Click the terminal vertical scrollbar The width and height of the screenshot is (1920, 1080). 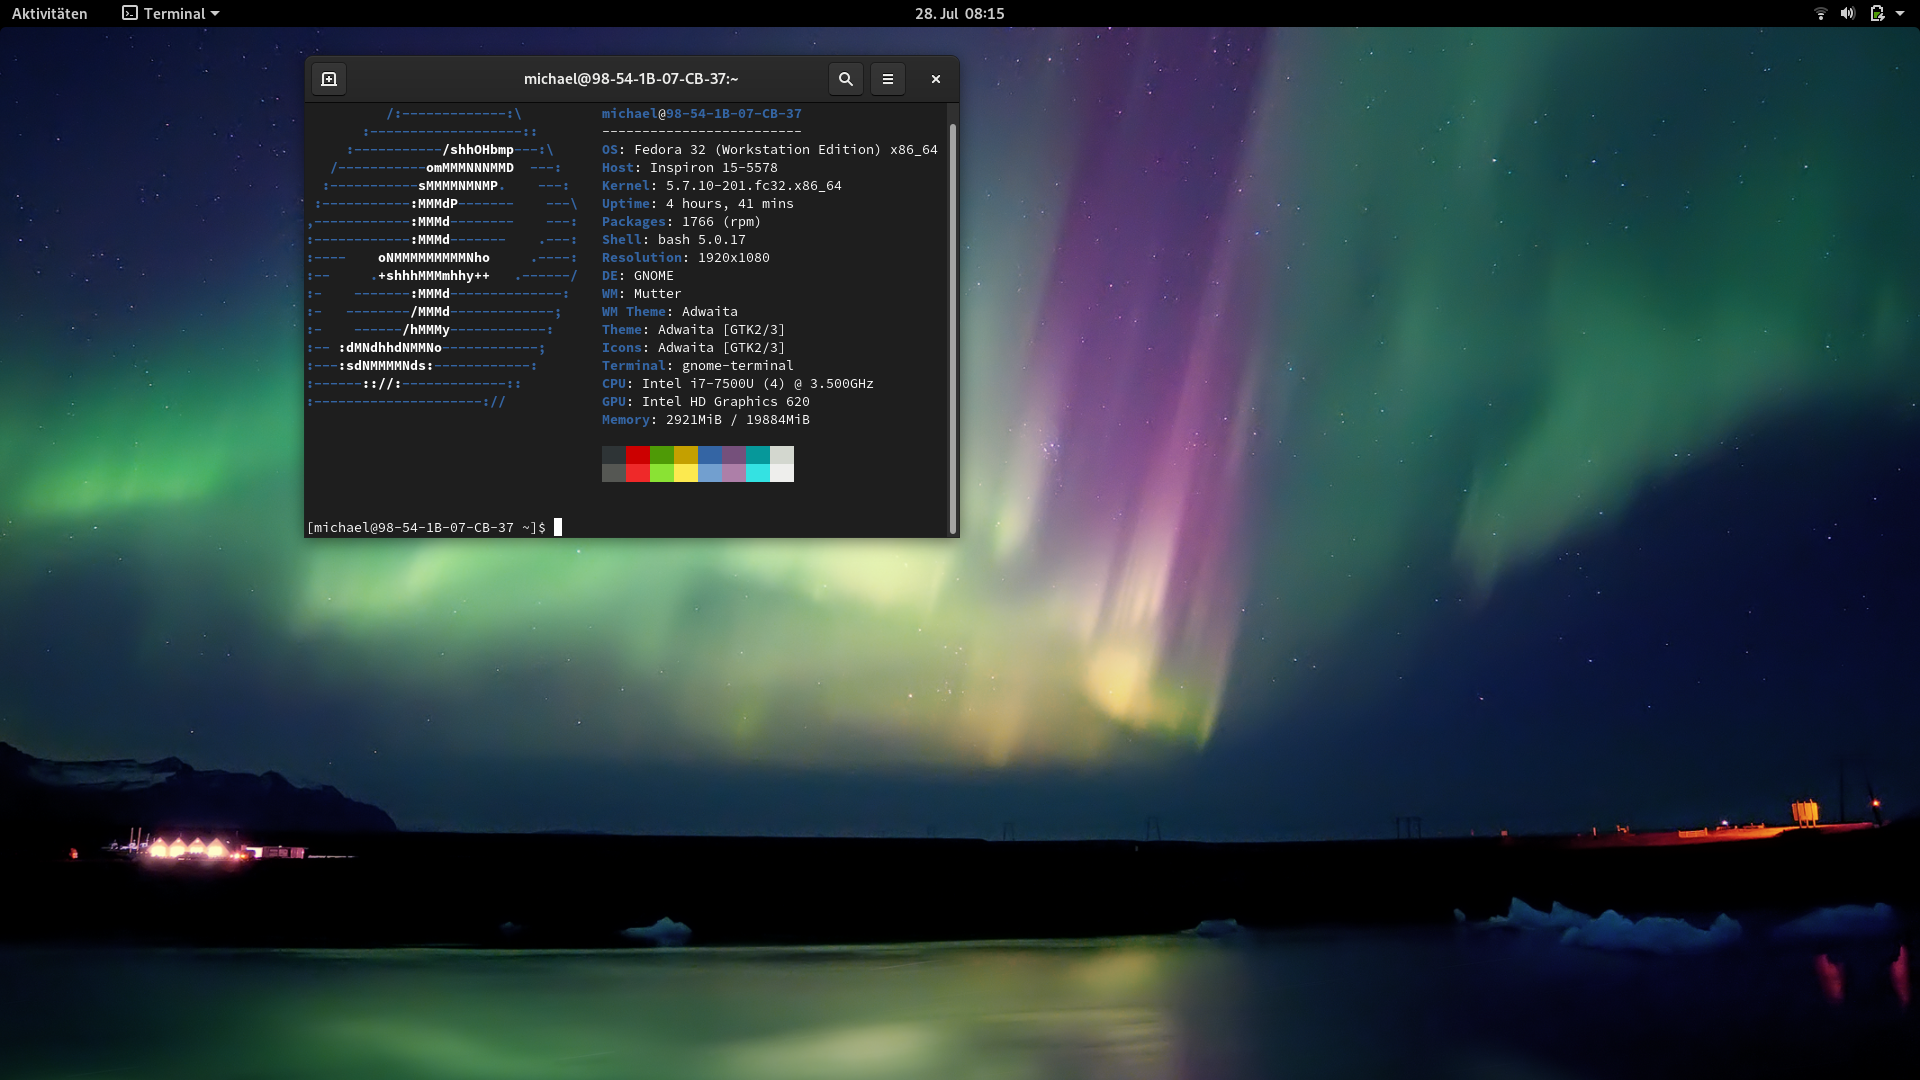952,328
